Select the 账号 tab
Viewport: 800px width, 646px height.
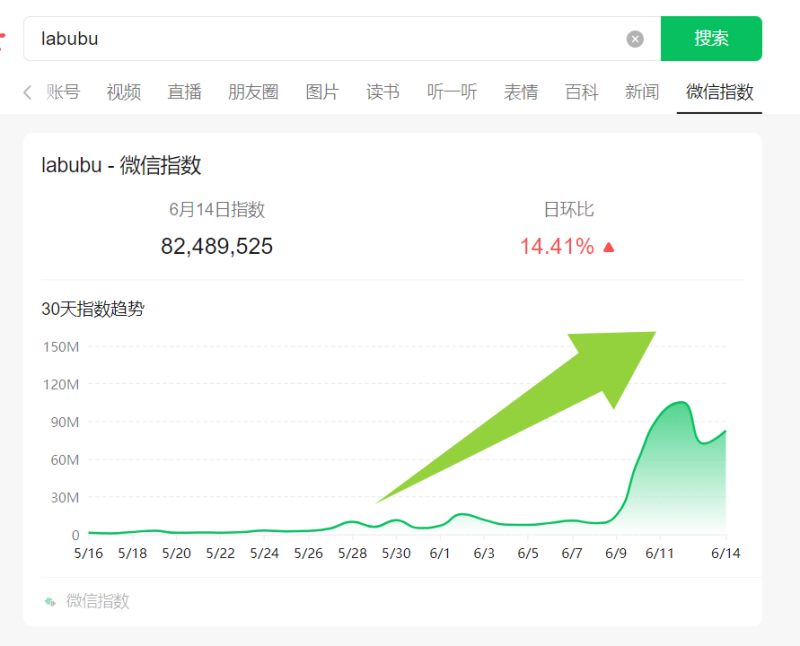pyautogui.click(x=63, y=91)
